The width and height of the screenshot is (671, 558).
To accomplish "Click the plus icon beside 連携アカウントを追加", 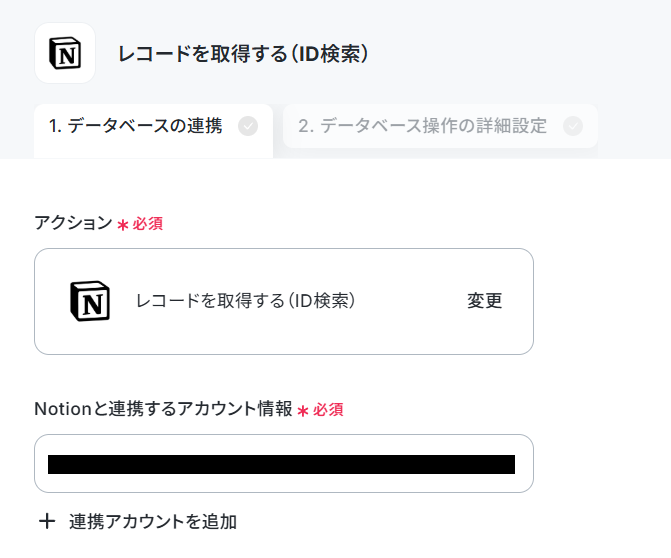I will pos(47,521).
